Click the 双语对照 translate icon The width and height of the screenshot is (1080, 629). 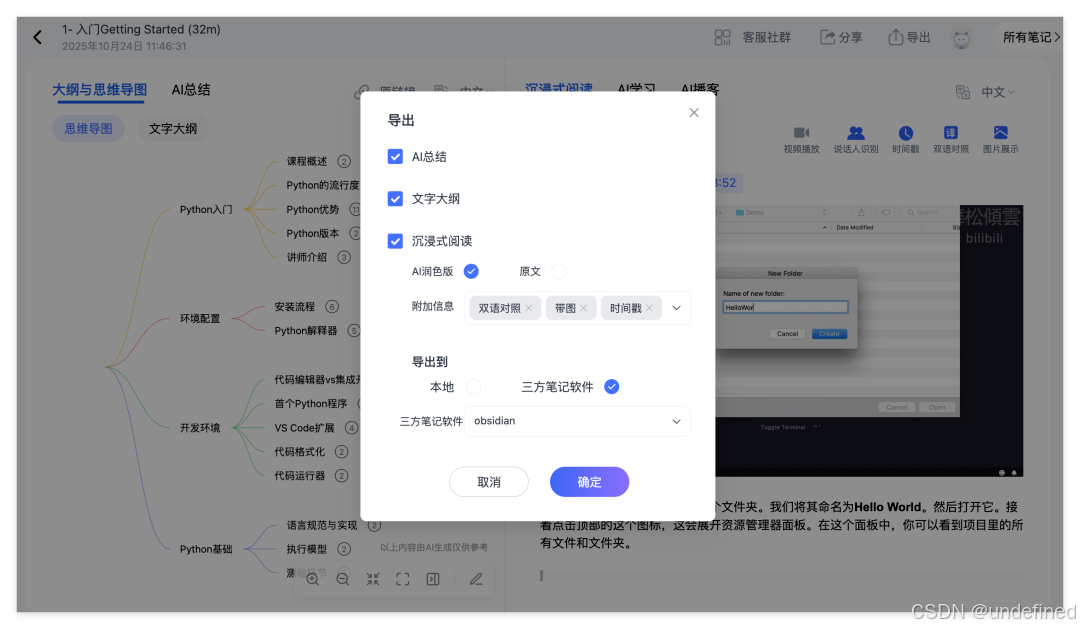coord(951,132)
